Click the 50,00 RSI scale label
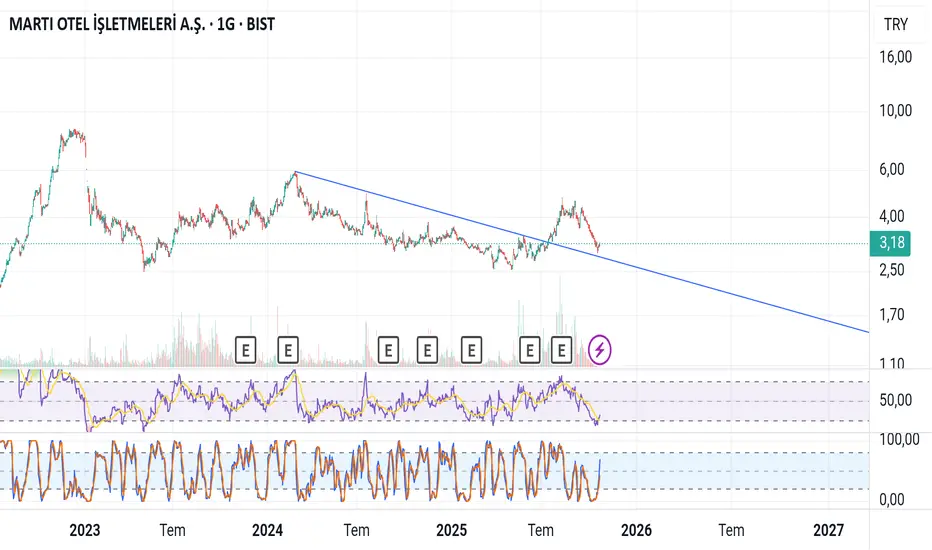Viewport: 932px width, 550px height. [895, 400]
